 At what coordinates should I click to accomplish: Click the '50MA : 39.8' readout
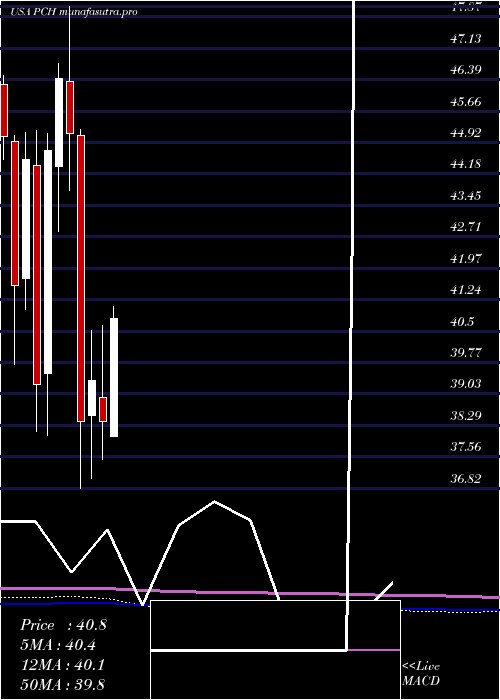pyautogui.click(x=63, y=685)
